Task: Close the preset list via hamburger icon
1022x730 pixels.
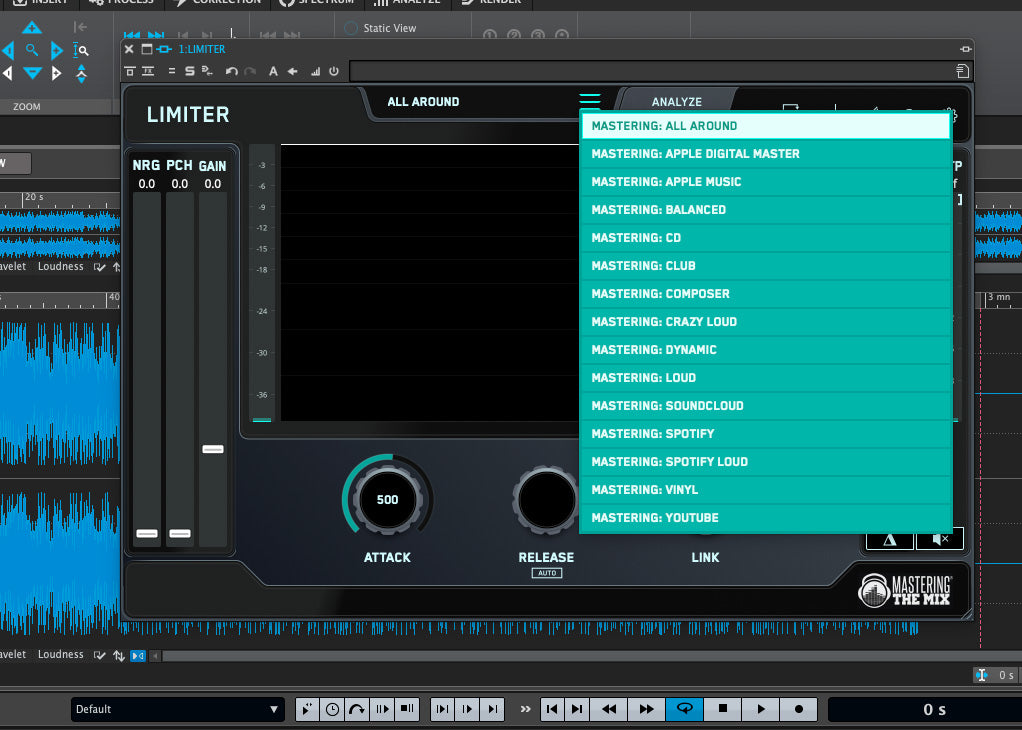Action: pyautogui.click(x=590, y=100)
